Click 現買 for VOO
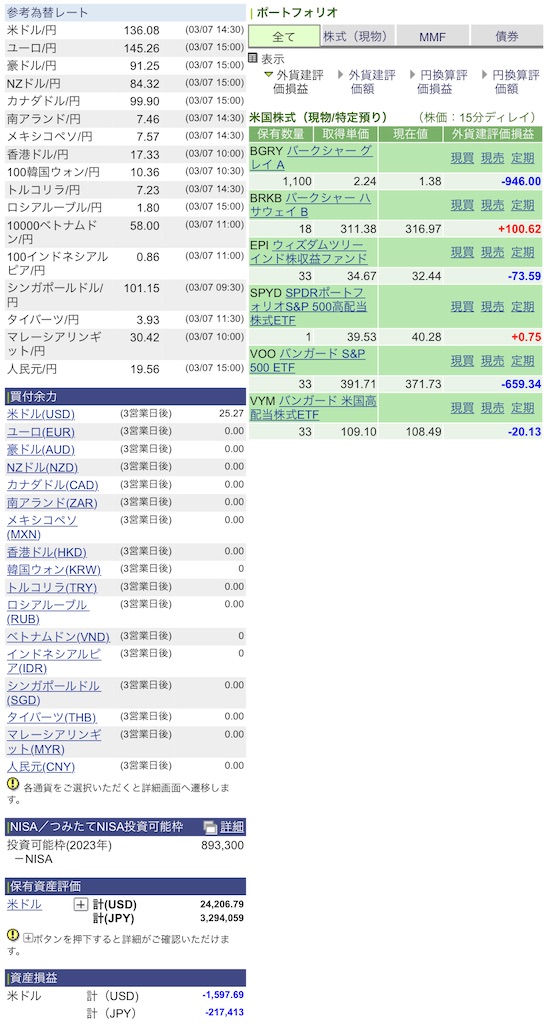This screenshot has height=1024, width=546. point(462,360)
